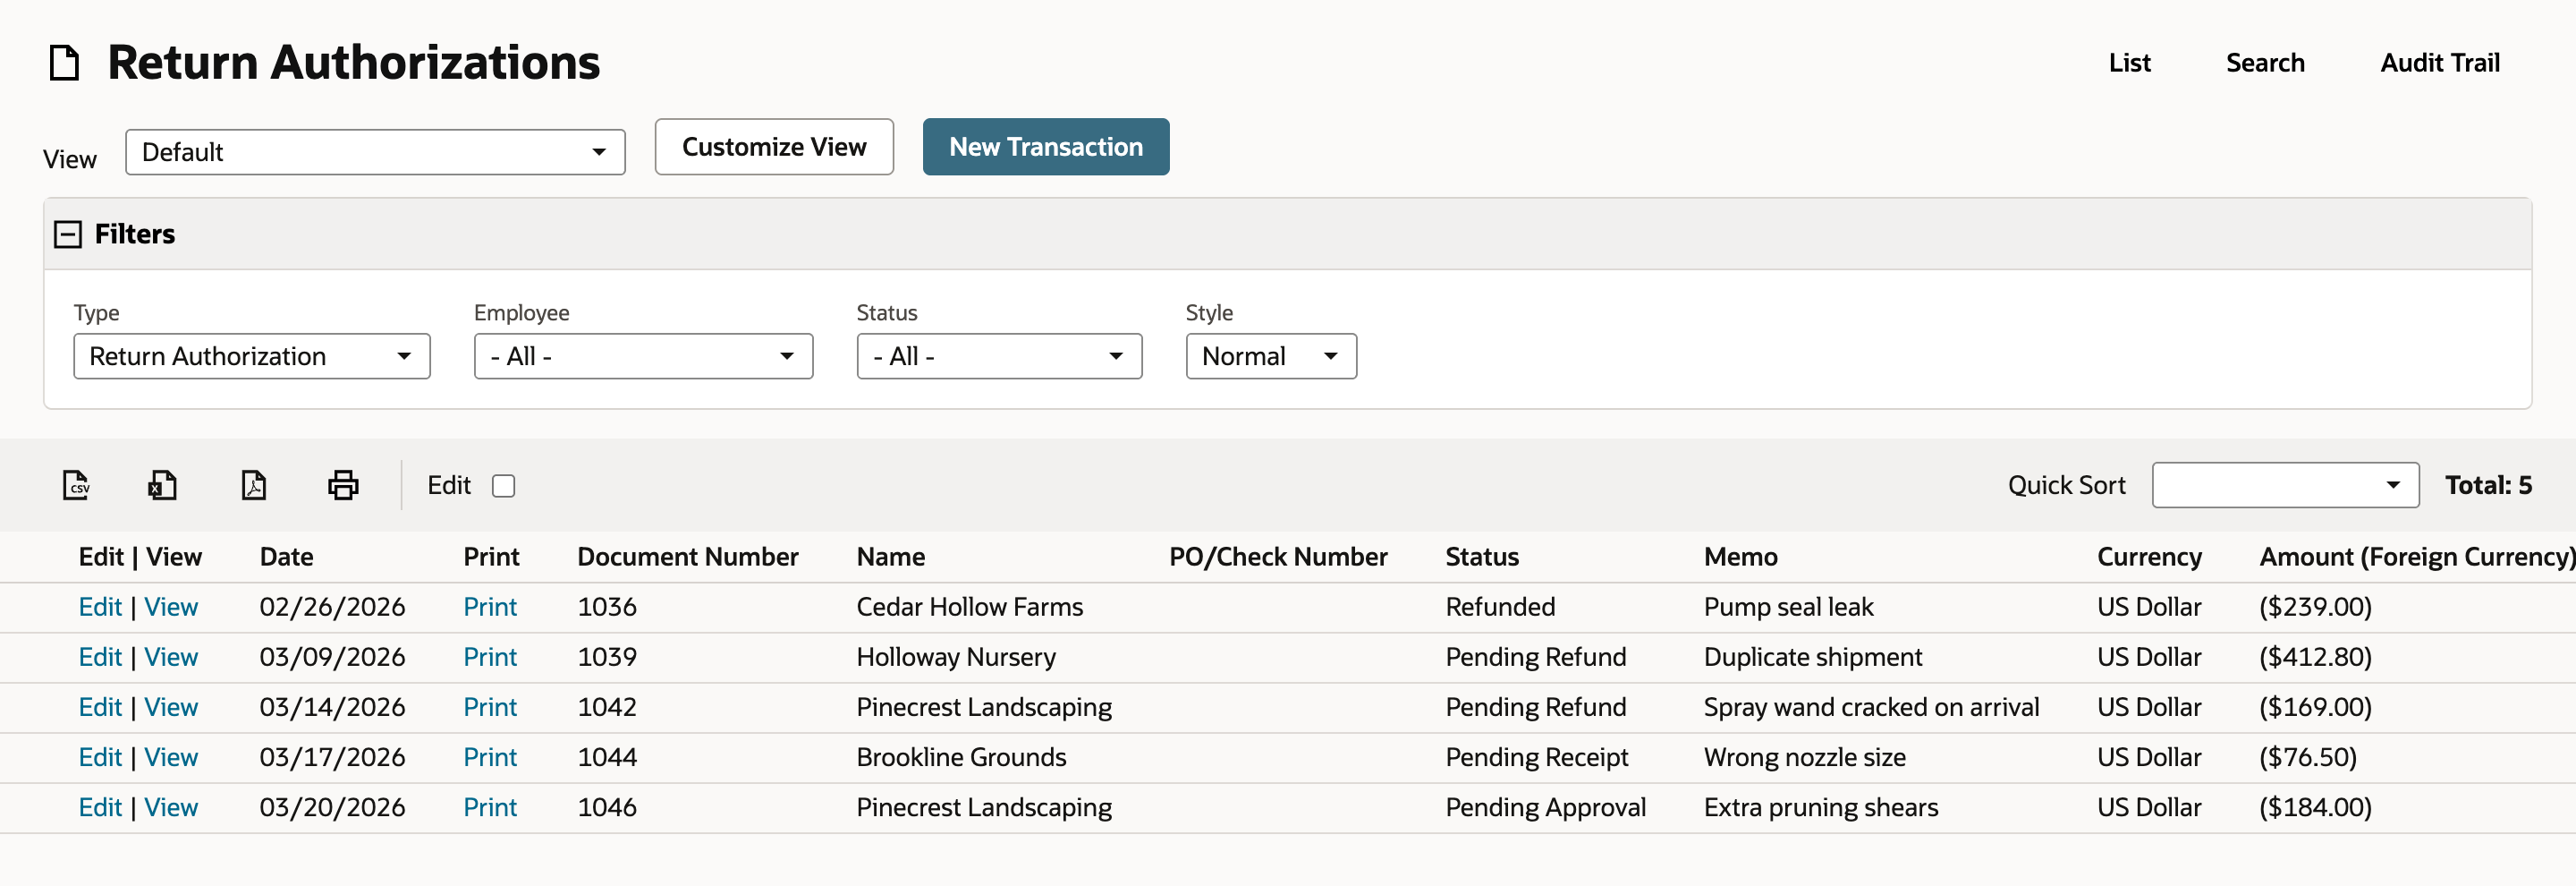
Task: Go to the List menu item
Action: point(2129,63)
